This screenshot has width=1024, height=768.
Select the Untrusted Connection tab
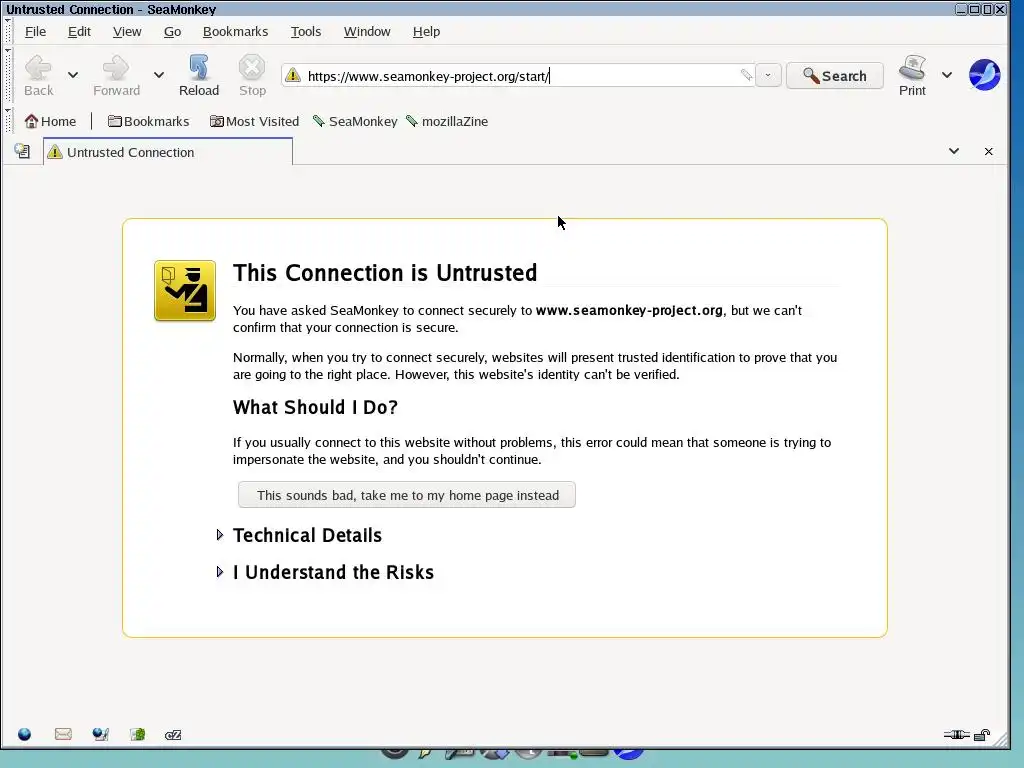[x=168, y=152]
